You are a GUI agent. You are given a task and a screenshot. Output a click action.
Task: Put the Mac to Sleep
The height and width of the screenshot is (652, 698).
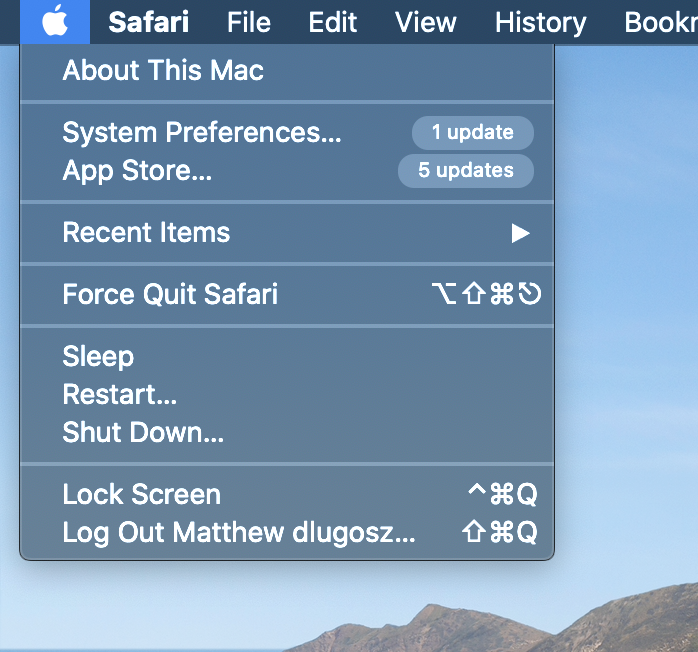98,357
